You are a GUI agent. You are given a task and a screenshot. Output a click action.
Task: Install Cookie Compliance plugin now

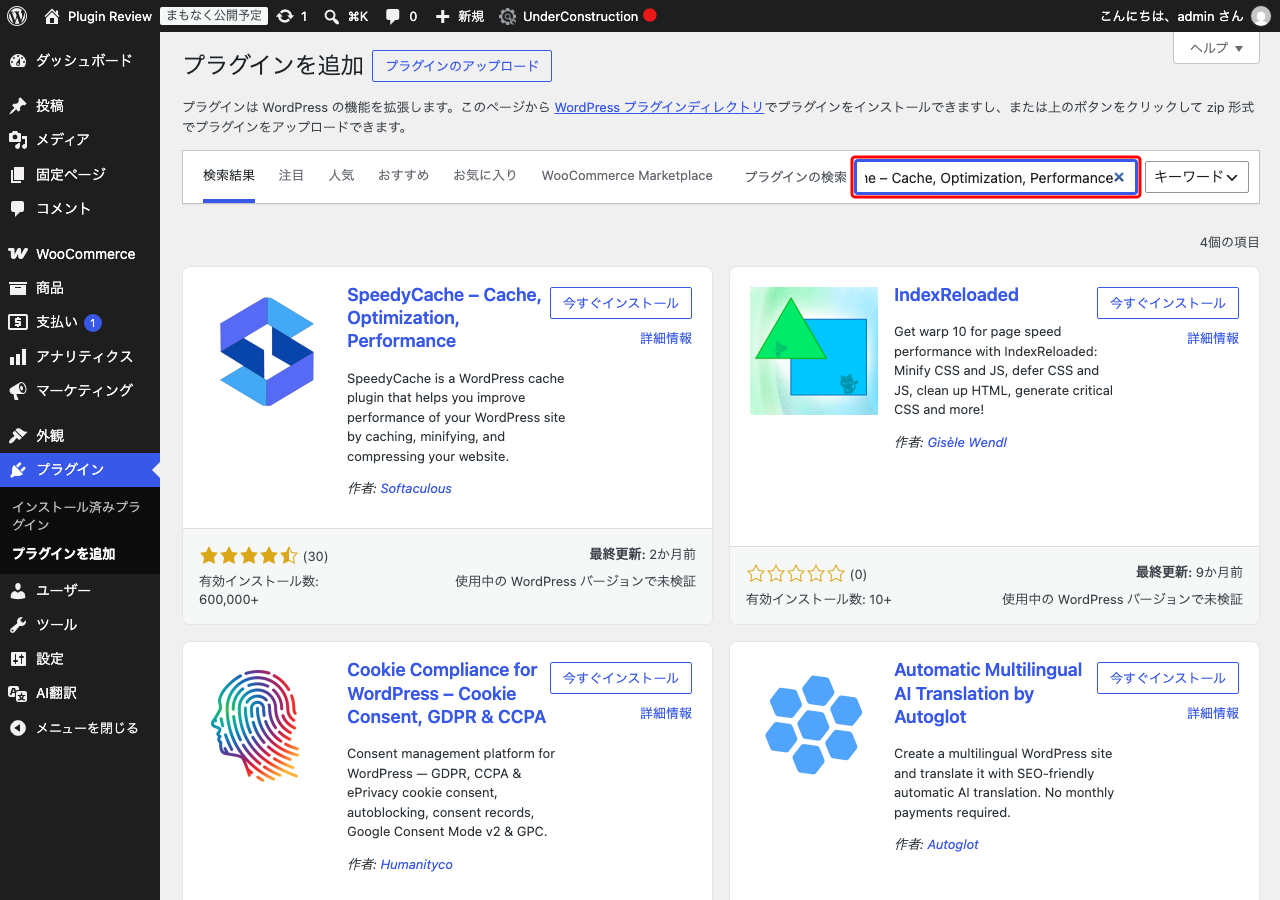pyautogui.click(x=621, y=678)
